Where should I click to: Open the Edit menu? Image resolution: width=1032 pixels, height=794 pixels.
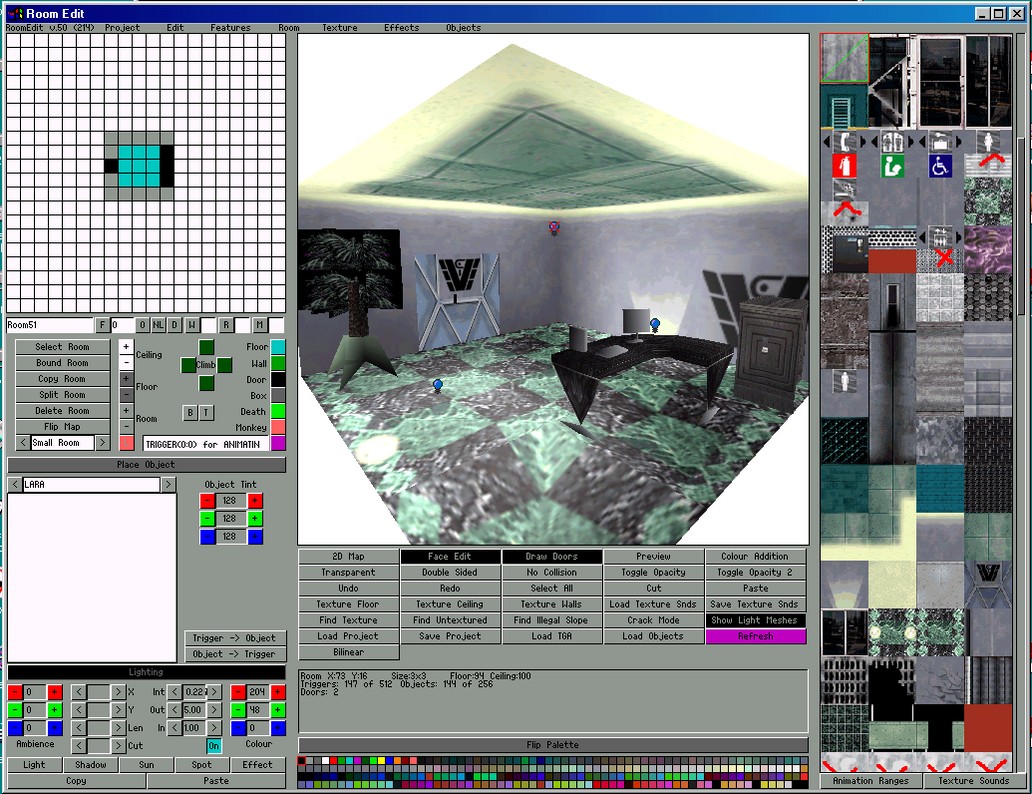point(175,28)
